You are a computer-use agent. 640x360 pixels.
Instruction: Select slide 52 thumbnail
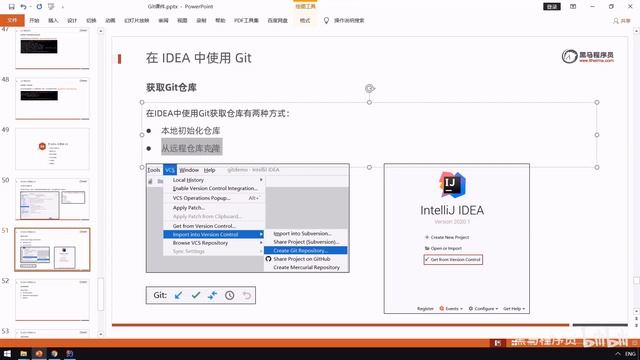52,300
